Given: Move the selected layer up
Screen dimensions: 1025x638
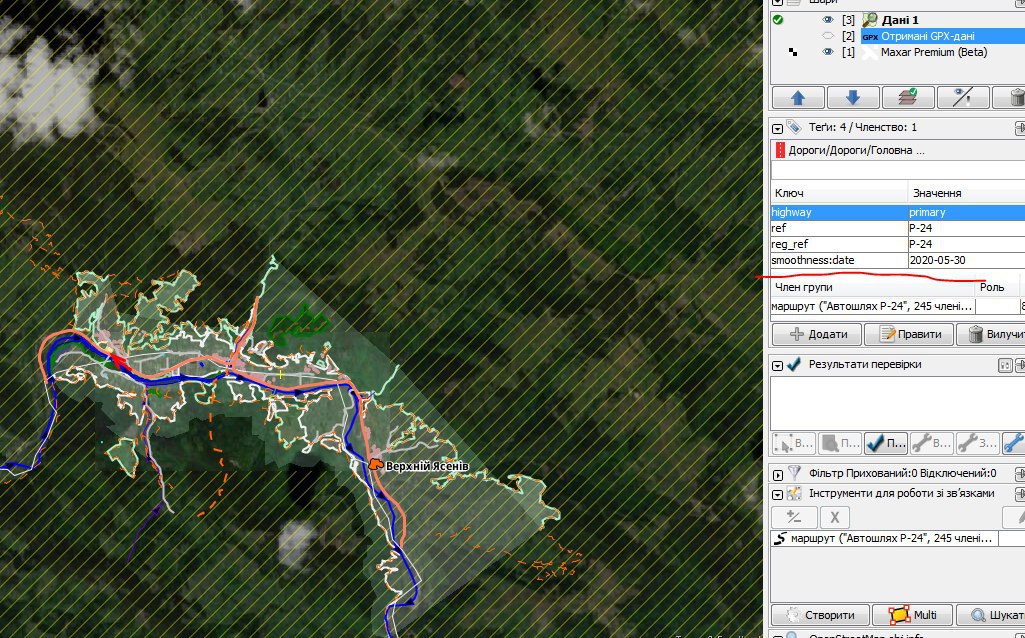Looking at the screenshot, I should (x=798, y=98).
